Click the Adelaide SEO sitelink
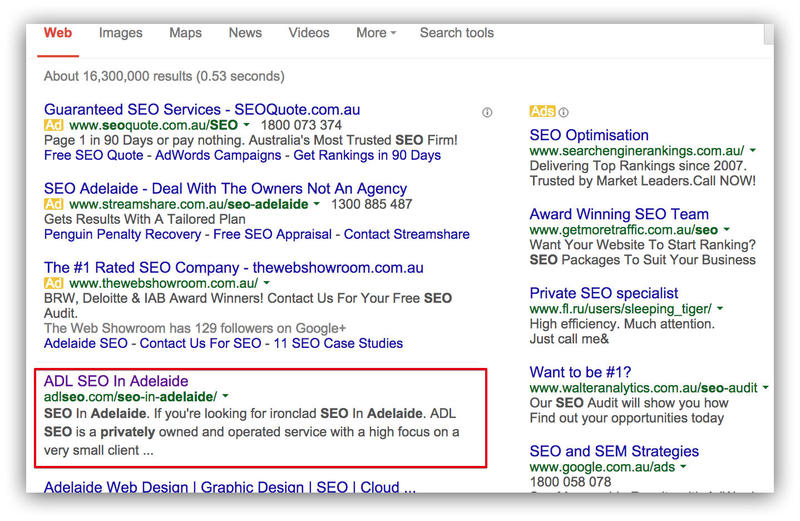The image size is (800, 521). [86, 343]
